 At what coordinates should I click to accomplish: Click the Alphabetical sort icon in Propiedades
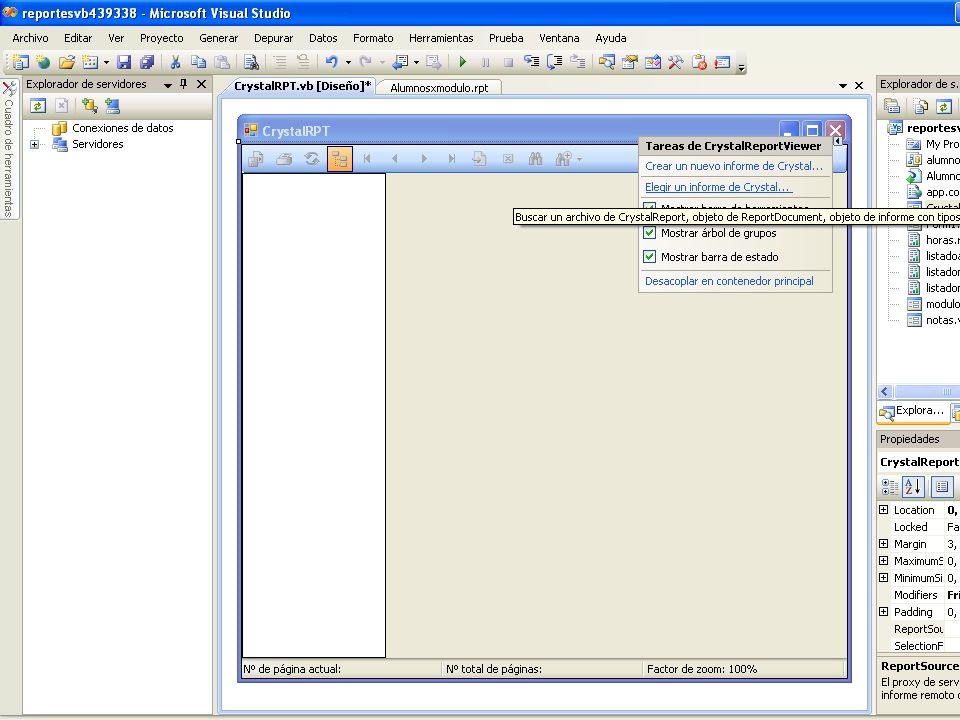pyautogui.click(x=913, y=487)
